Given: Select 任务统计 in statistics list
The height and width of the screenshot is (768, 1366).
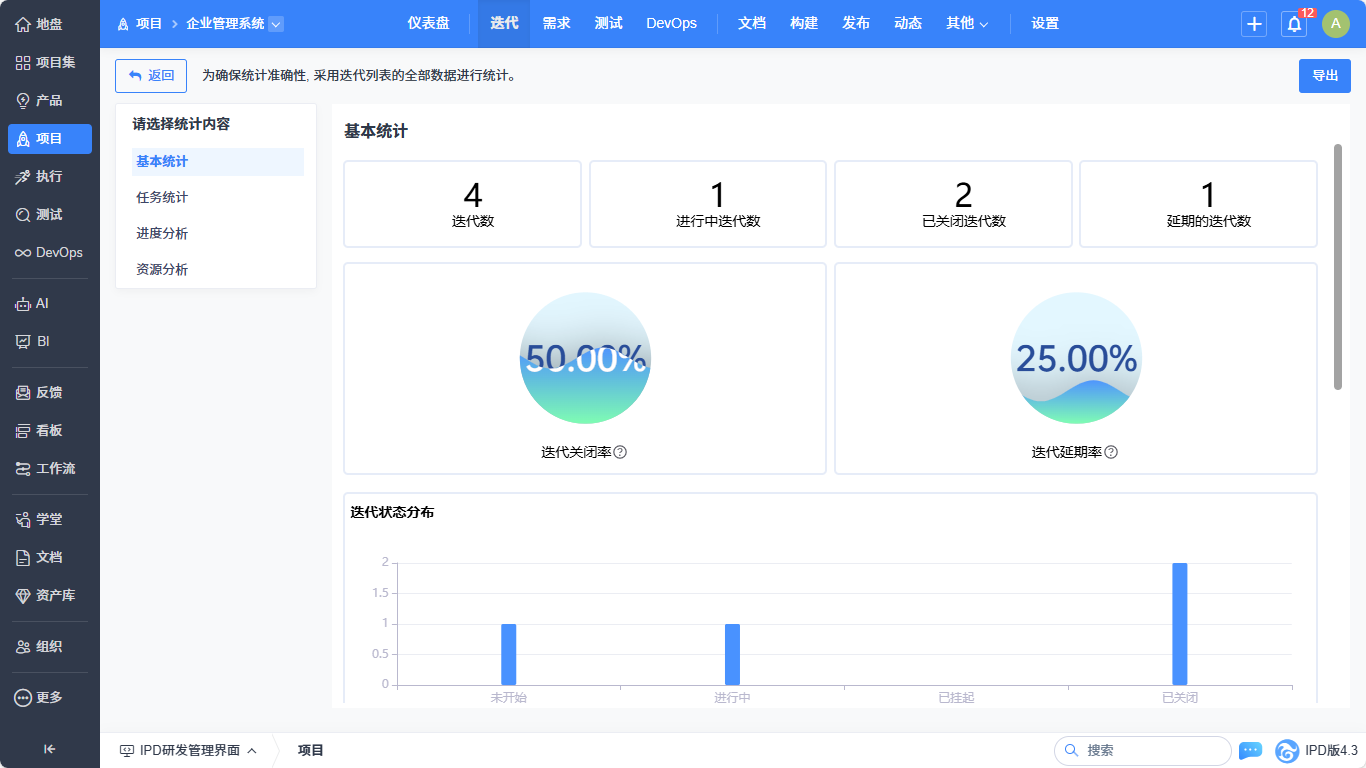Looking at the screenshot, I should coord(162,197).
